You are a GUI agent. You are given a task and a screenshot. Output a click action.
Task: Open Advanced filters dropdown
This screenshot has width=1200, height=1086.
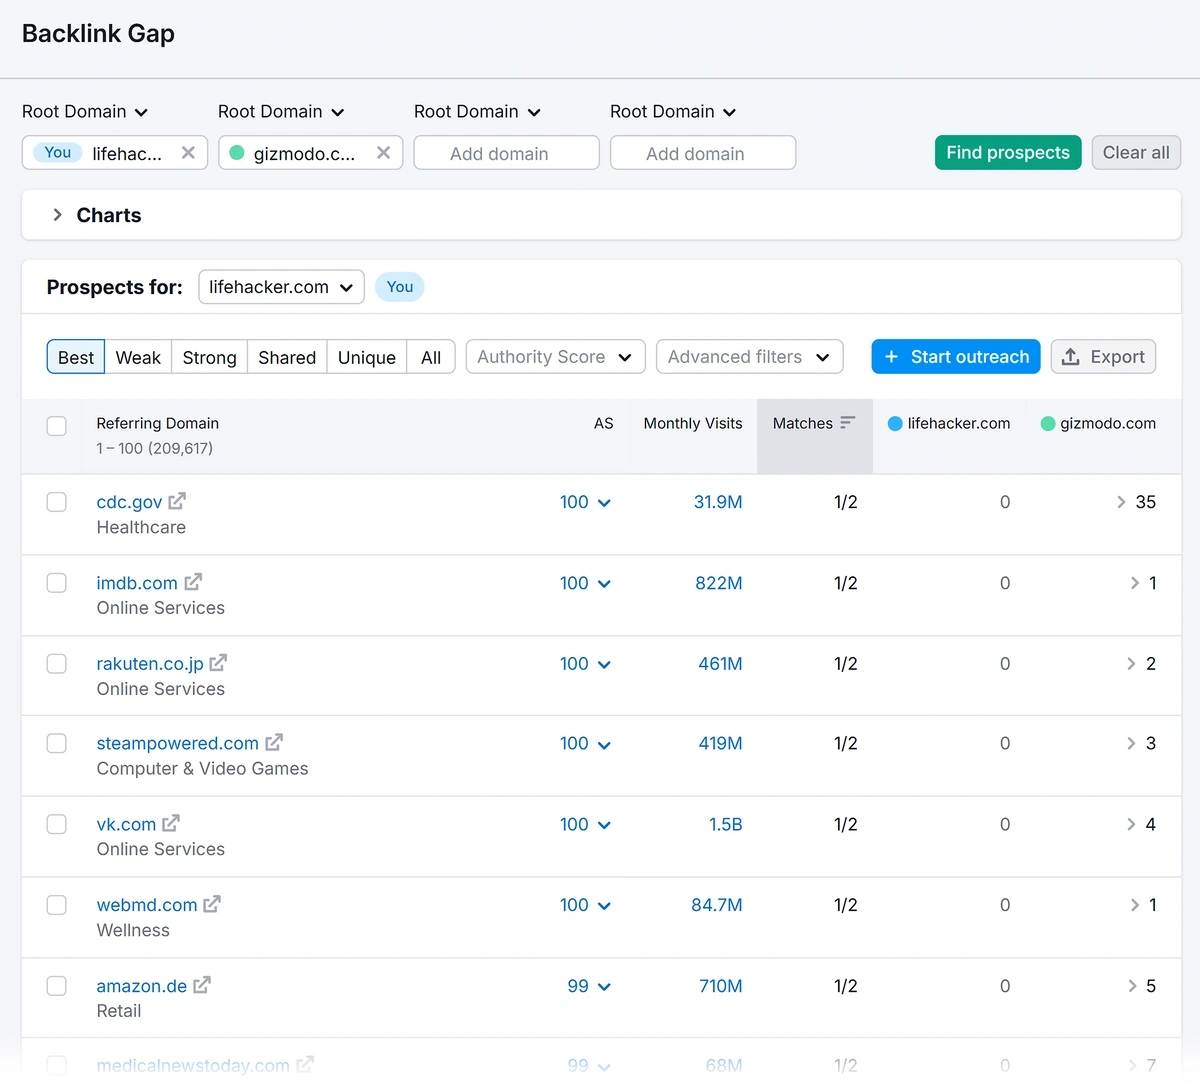(x=749, y=357)
